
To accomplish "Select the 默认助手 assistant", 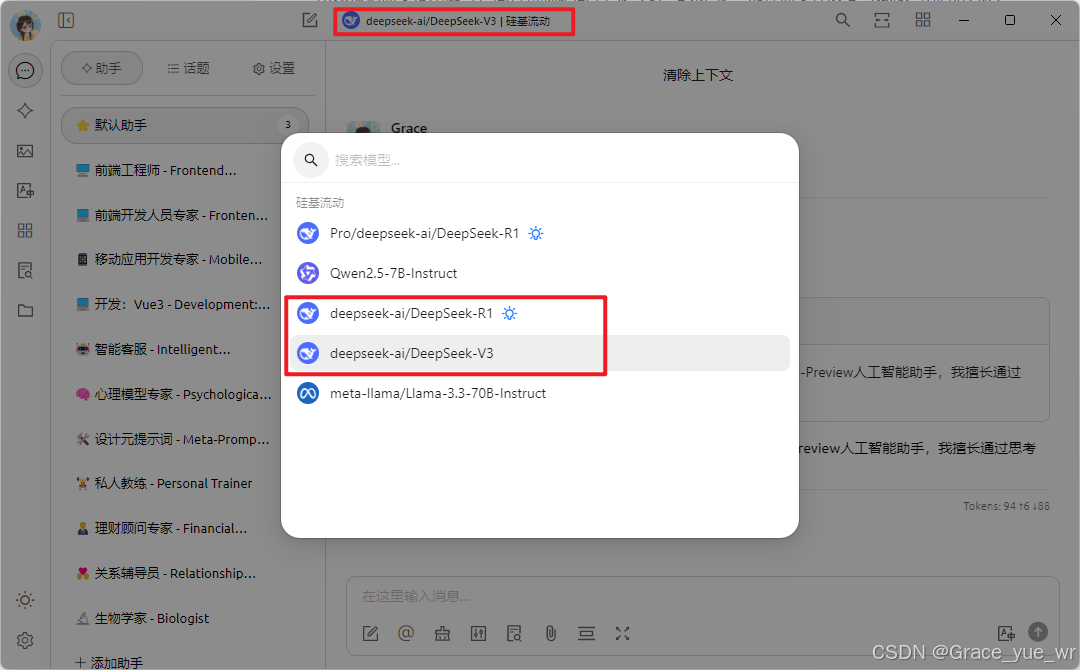I will pos(185,125).
